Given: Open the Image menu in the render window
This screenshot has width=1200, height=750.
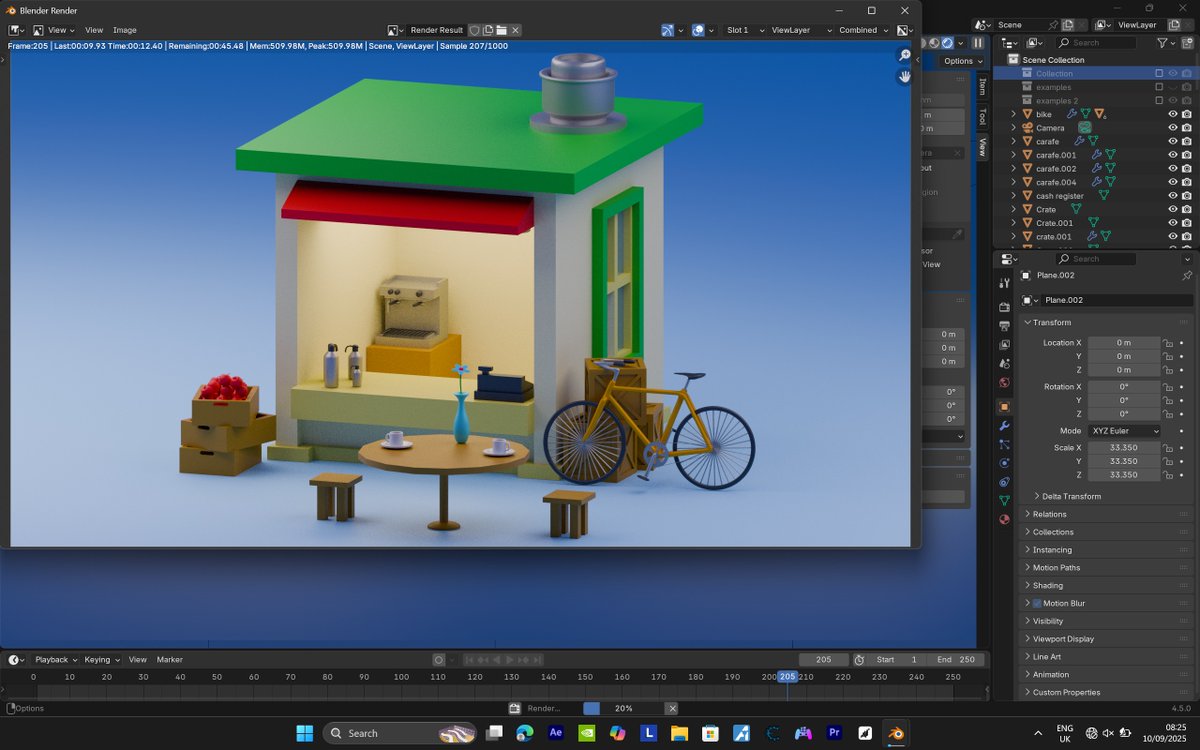Looking at the screenshot, I should 124,30.
